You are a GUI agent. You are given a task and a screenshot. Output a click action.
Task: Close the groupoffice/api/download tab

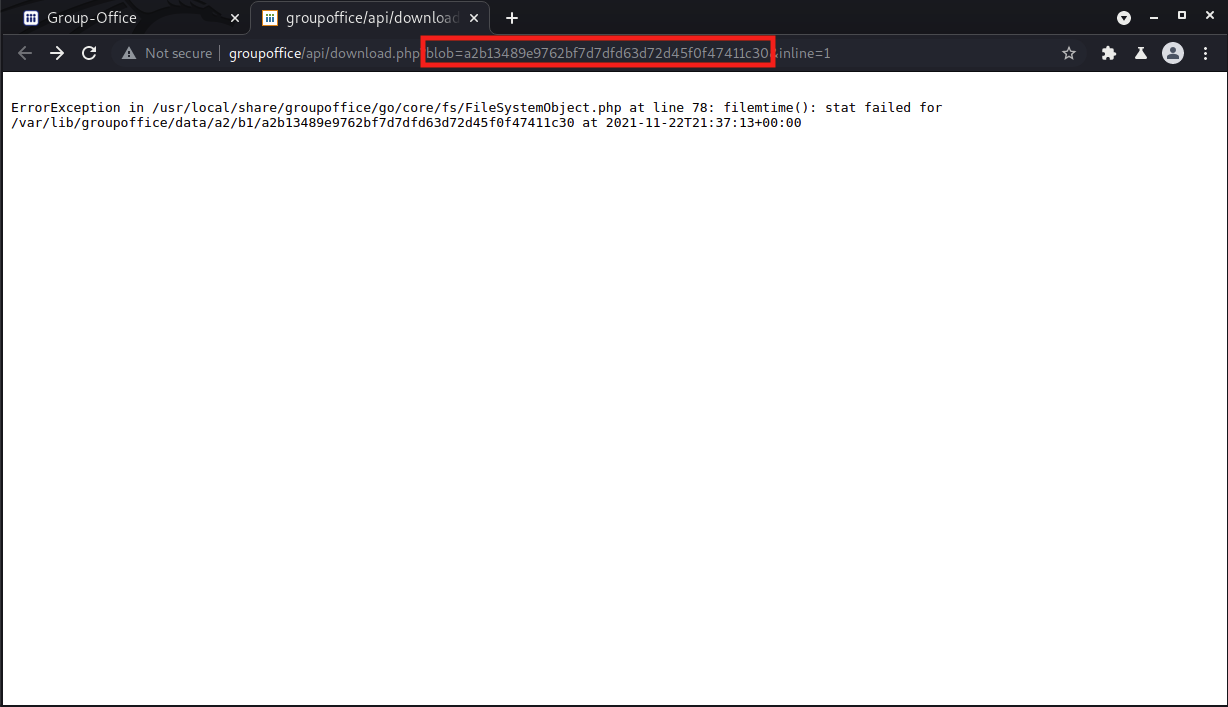coord(474,18)
